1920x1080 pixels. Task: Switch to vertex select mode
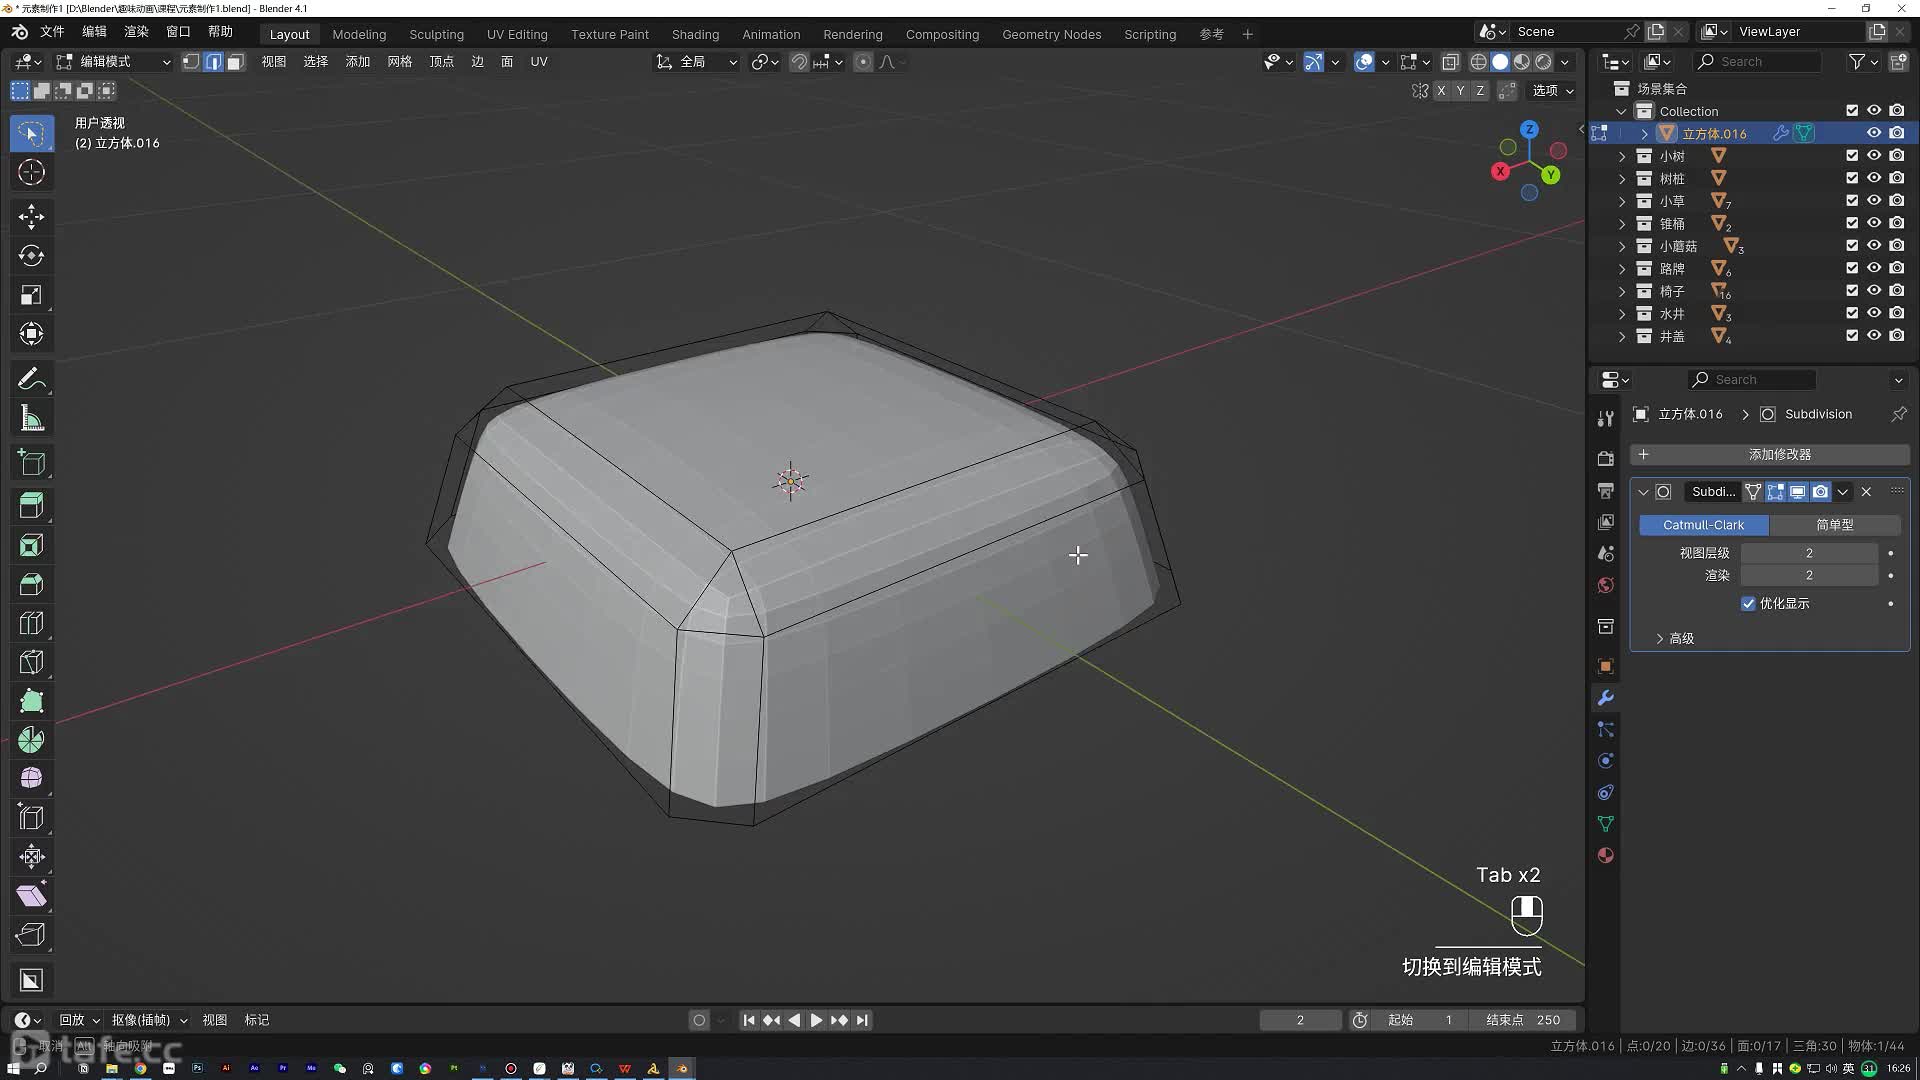pos(191,62)
